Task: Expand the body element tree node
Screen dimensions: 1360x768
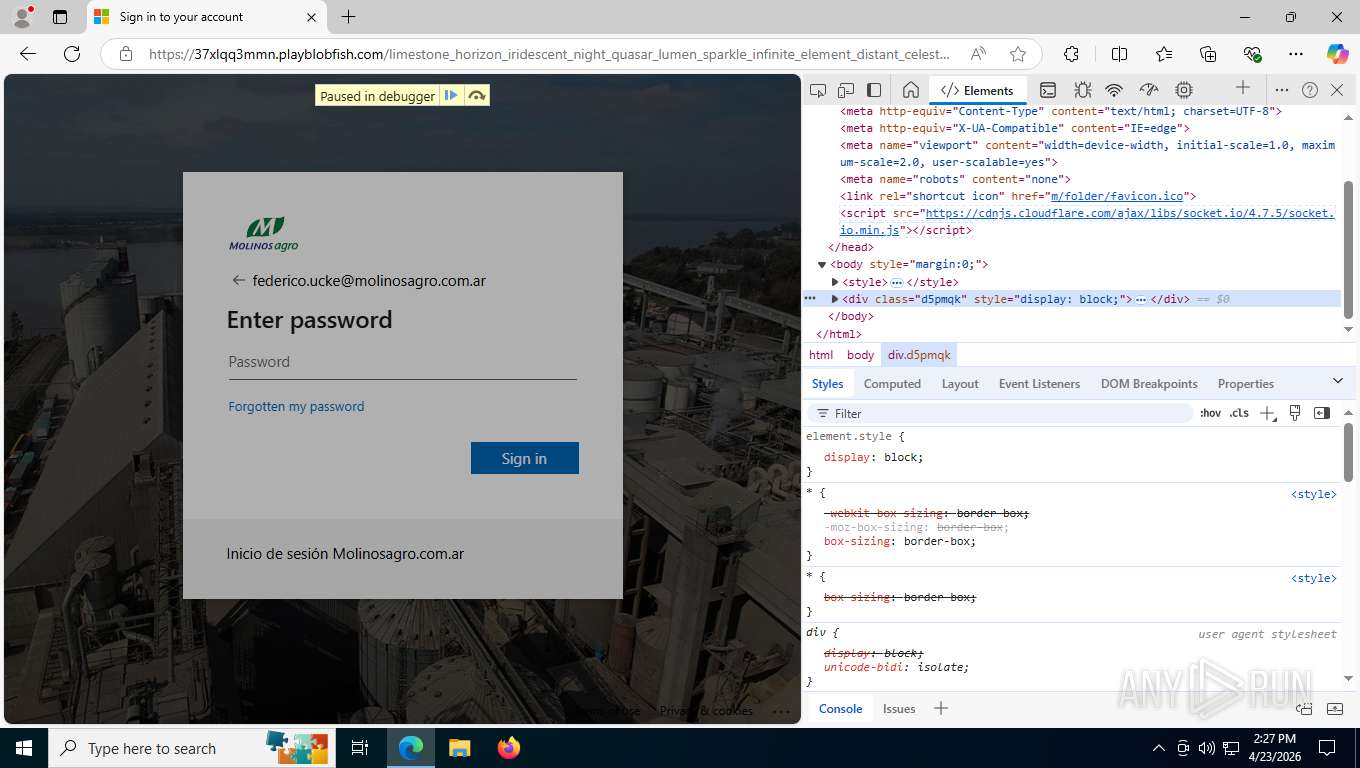Action: tap(822, 265)
